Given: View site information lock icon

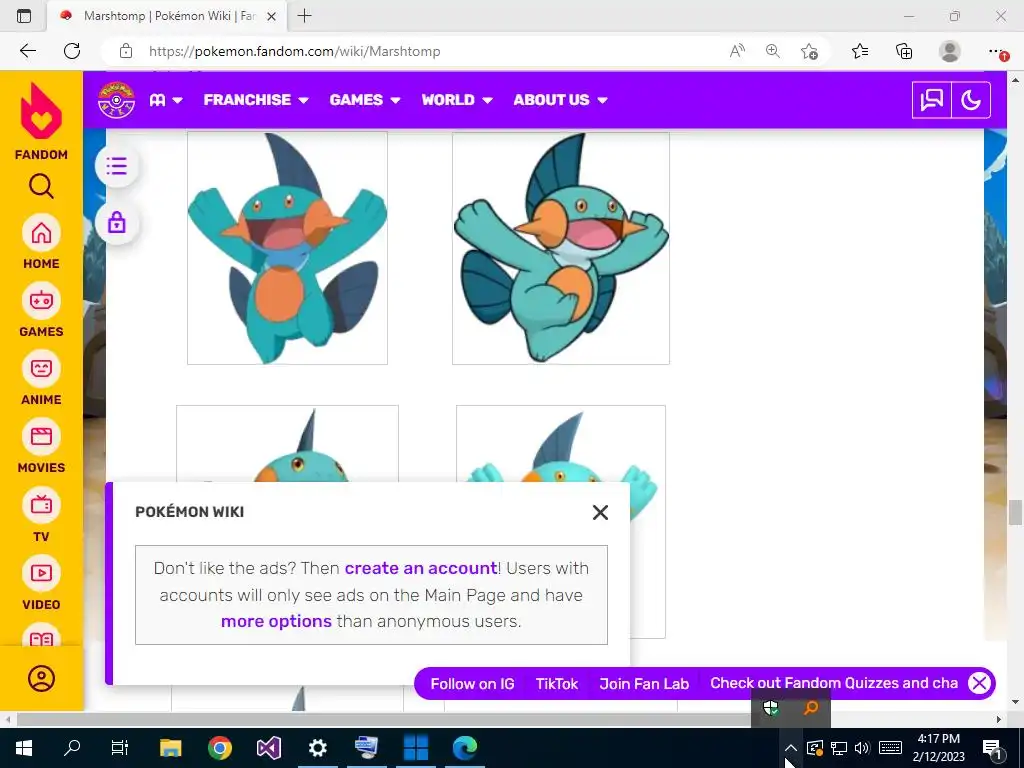Looking at the screenshot, I should point(125,51).
